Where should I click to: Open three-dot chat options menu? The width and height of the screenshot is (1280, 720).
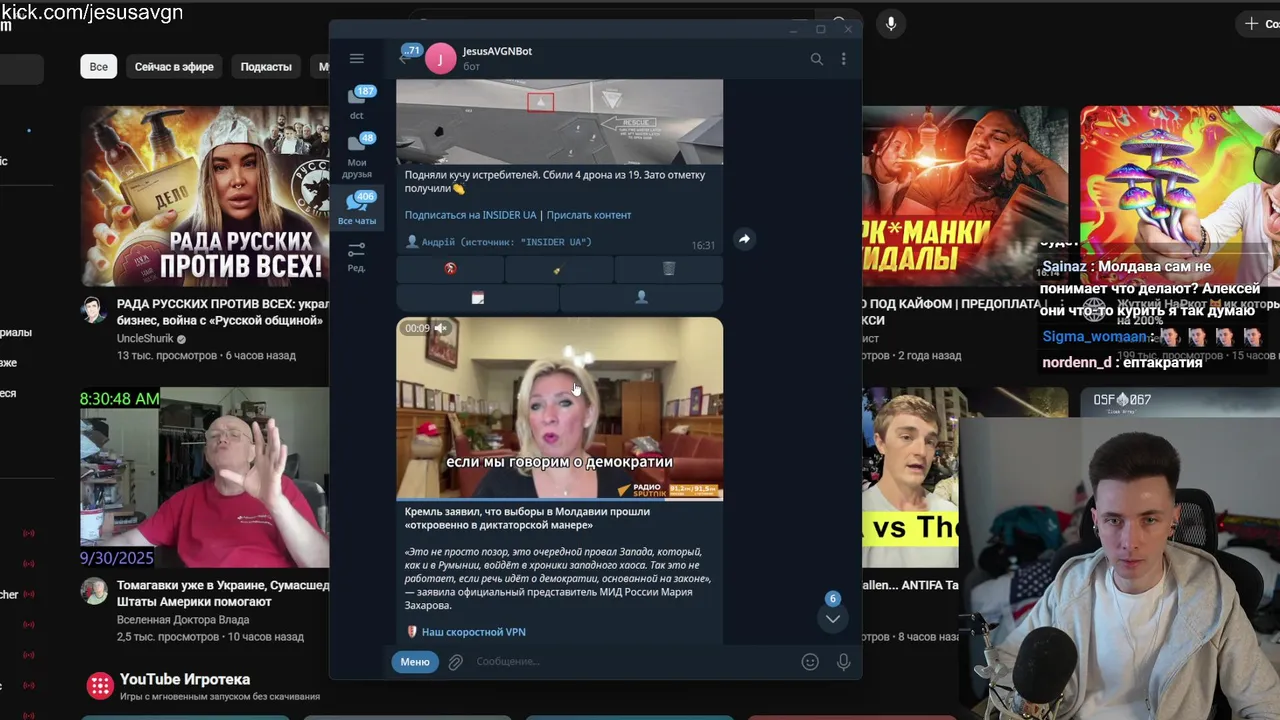[x=843, y=59]
